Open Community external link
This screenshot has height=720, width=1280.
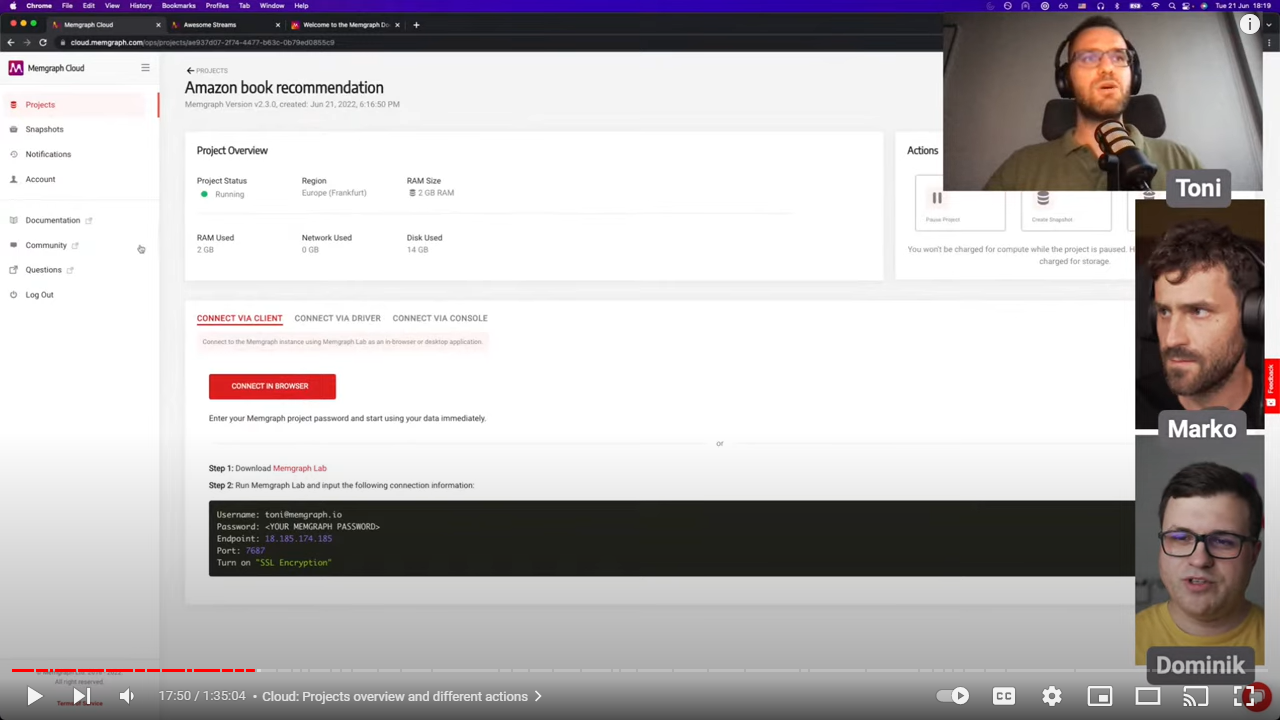pyautogui.click(x=51, y=245)
